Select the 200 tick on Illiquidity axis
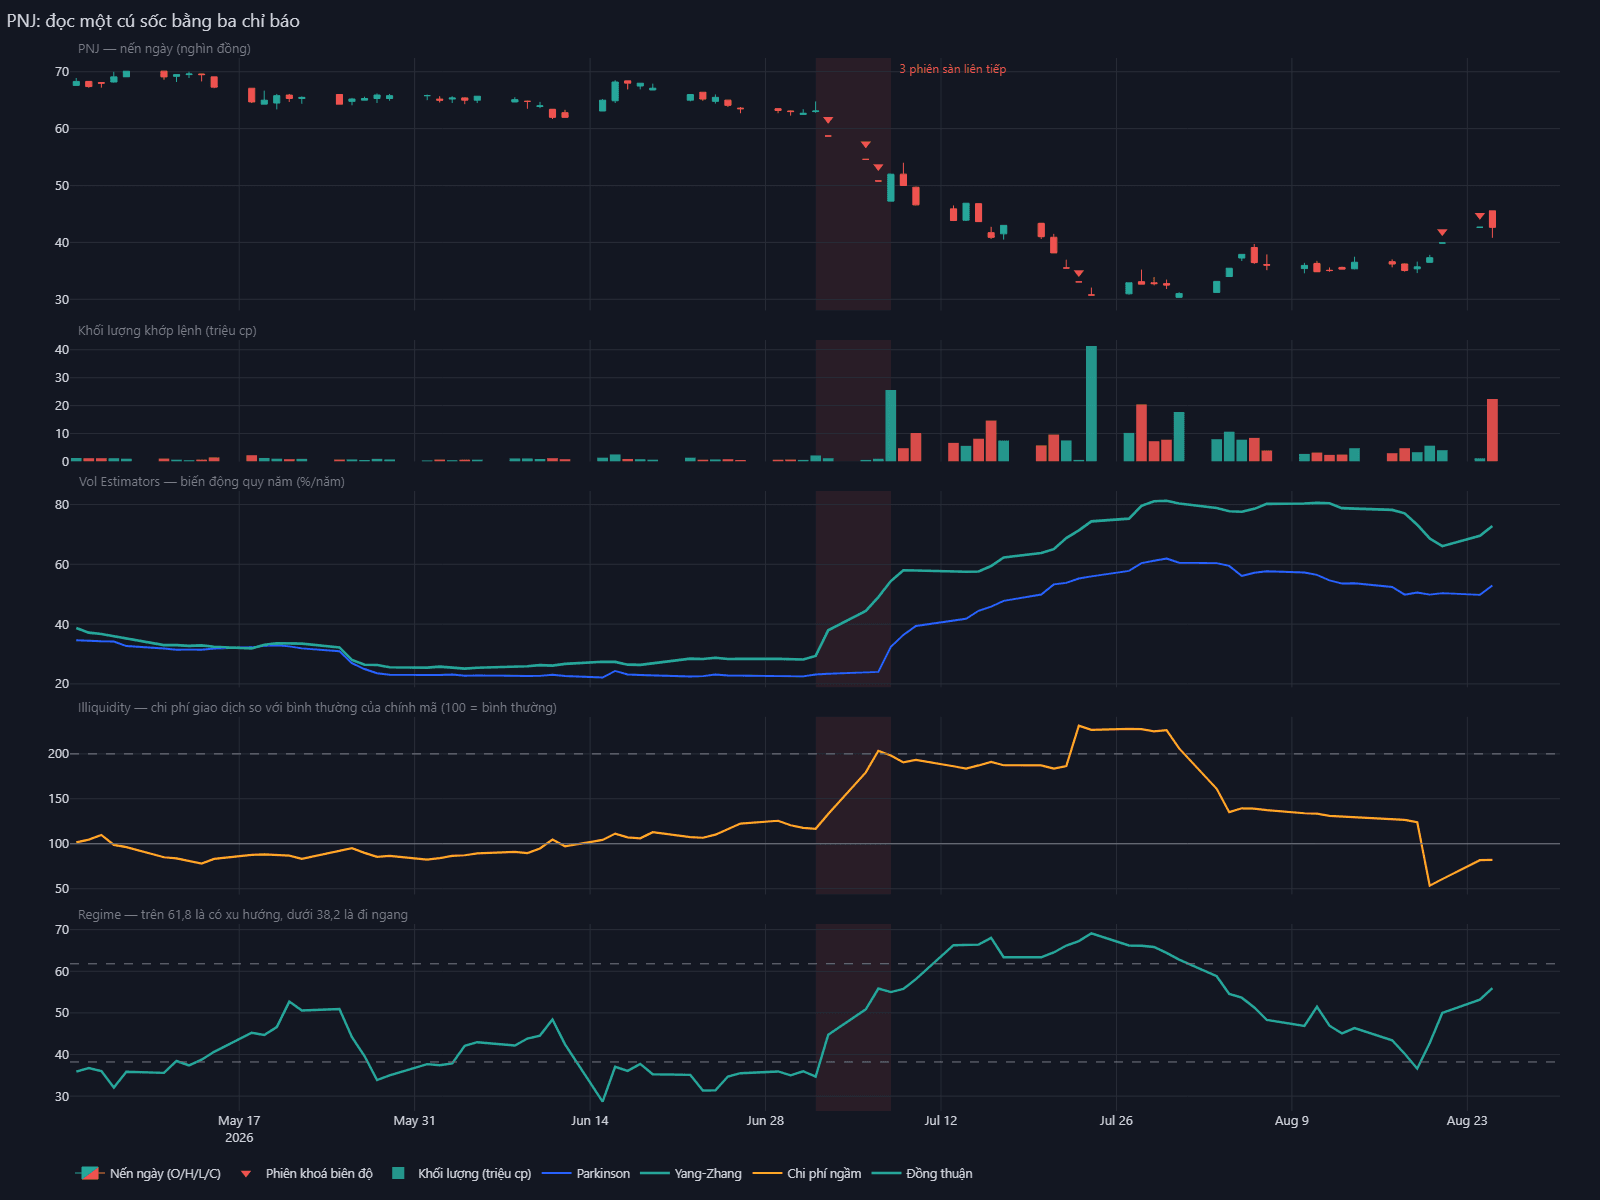The height and width of the screenshot is (1200, 1600). tap(58, 754)
